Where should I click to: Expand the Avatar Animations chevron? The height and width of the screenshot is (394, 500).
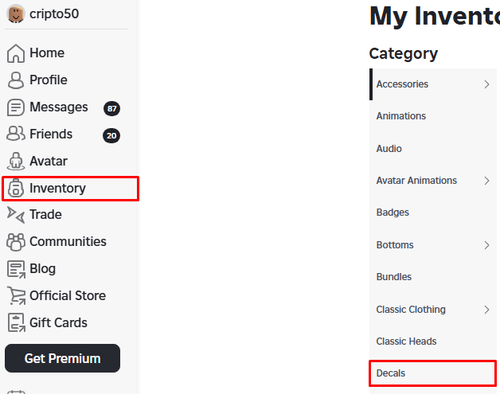pos(487,181)
